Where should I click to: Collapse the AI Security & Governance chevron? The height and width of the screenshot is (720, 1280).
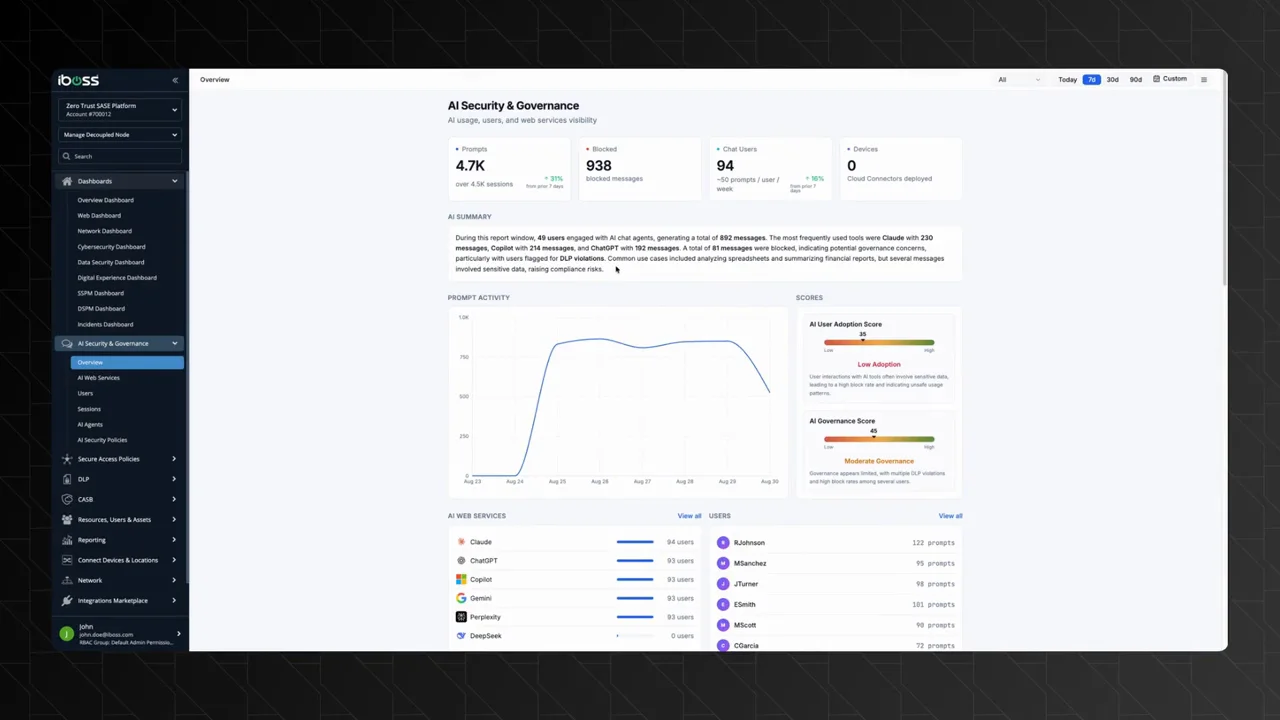[x=174, y=343]
